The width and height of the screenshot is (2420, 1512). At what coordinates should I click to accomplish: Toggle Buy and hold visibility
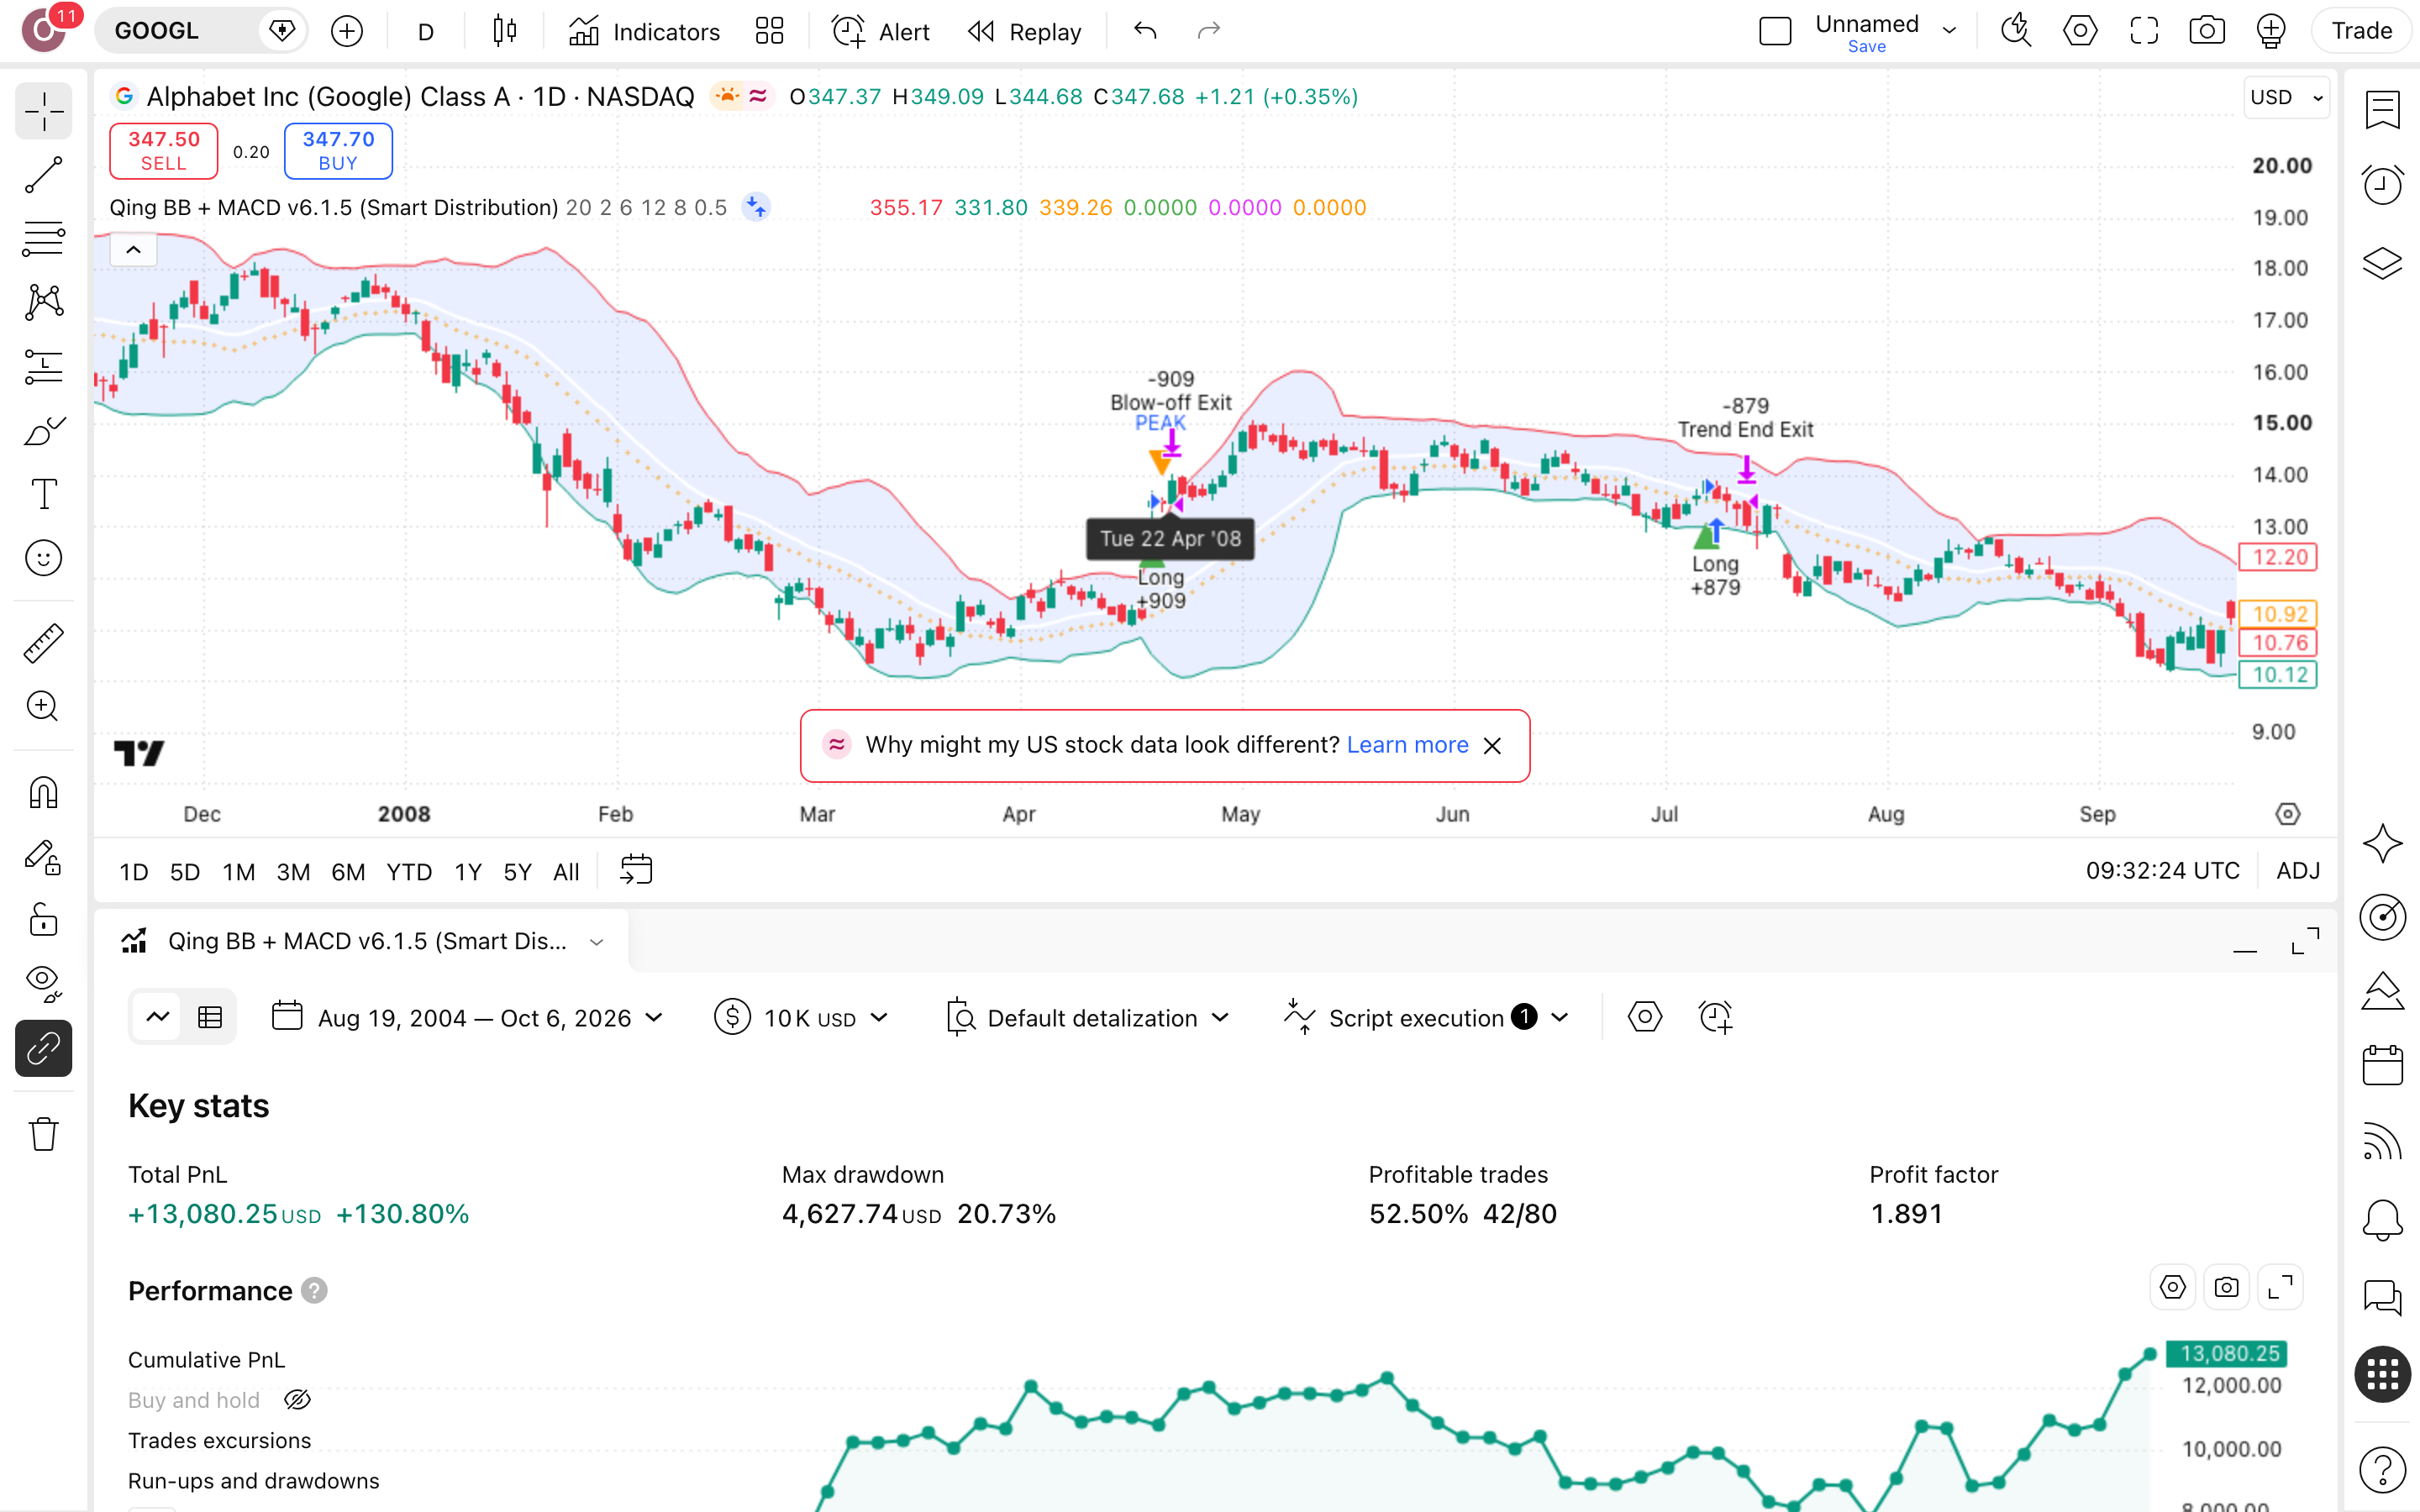(297, 1400)
